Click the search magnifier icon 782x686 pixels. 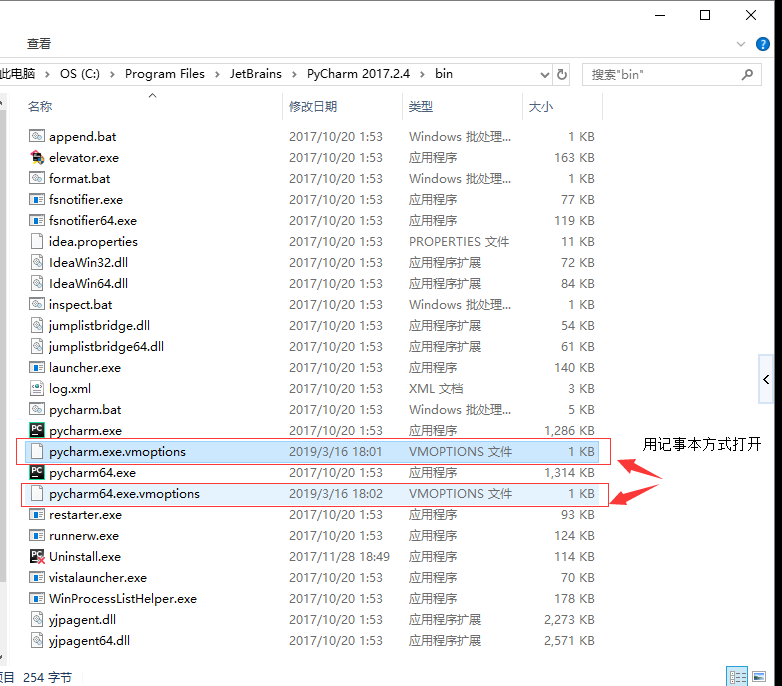[747, 74]
